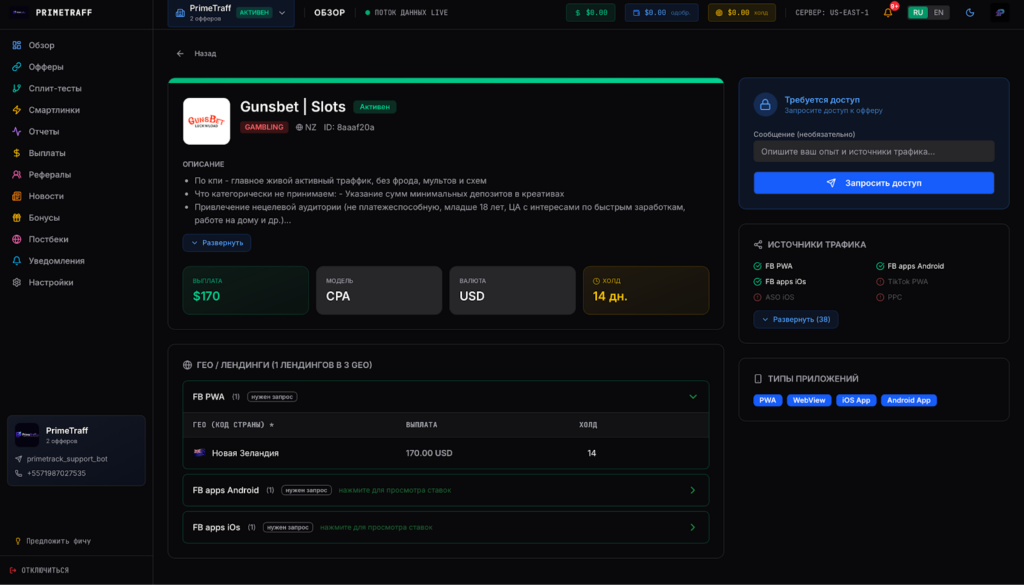1024x585 pixels.
Task: Click the Уведомления bell icon in sidebar
Action: pos(17,261)
